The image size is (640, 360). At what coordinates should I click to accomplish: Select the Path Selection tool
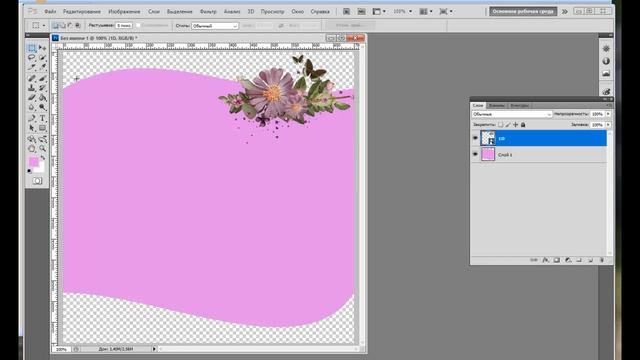coord(32,128)
